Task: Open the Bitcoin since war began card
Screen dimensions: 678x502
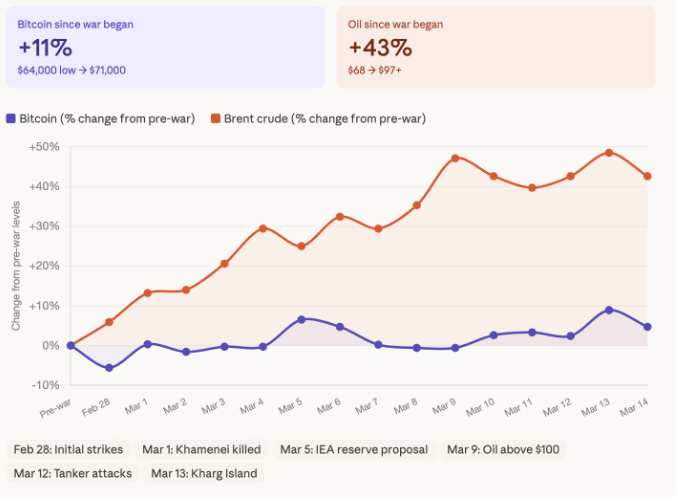Action: click(165, 46)
